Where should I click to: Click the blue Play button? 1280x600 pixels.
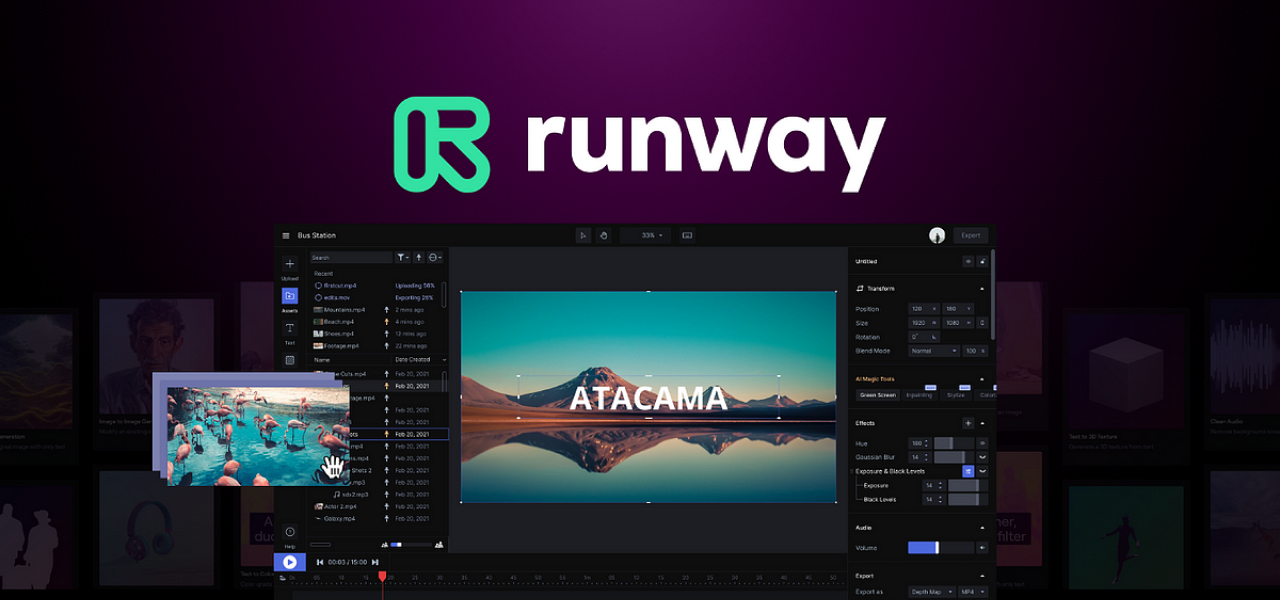click(x=289, y=562)
